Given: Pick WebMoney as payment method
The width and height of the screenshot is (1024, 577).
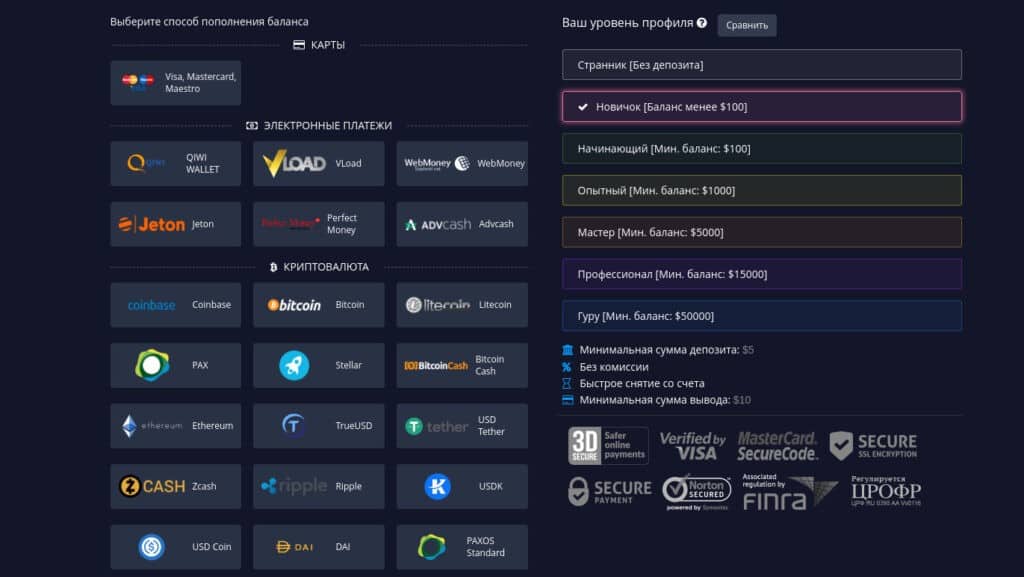Looking at the screenshot, I should (462, 164).
